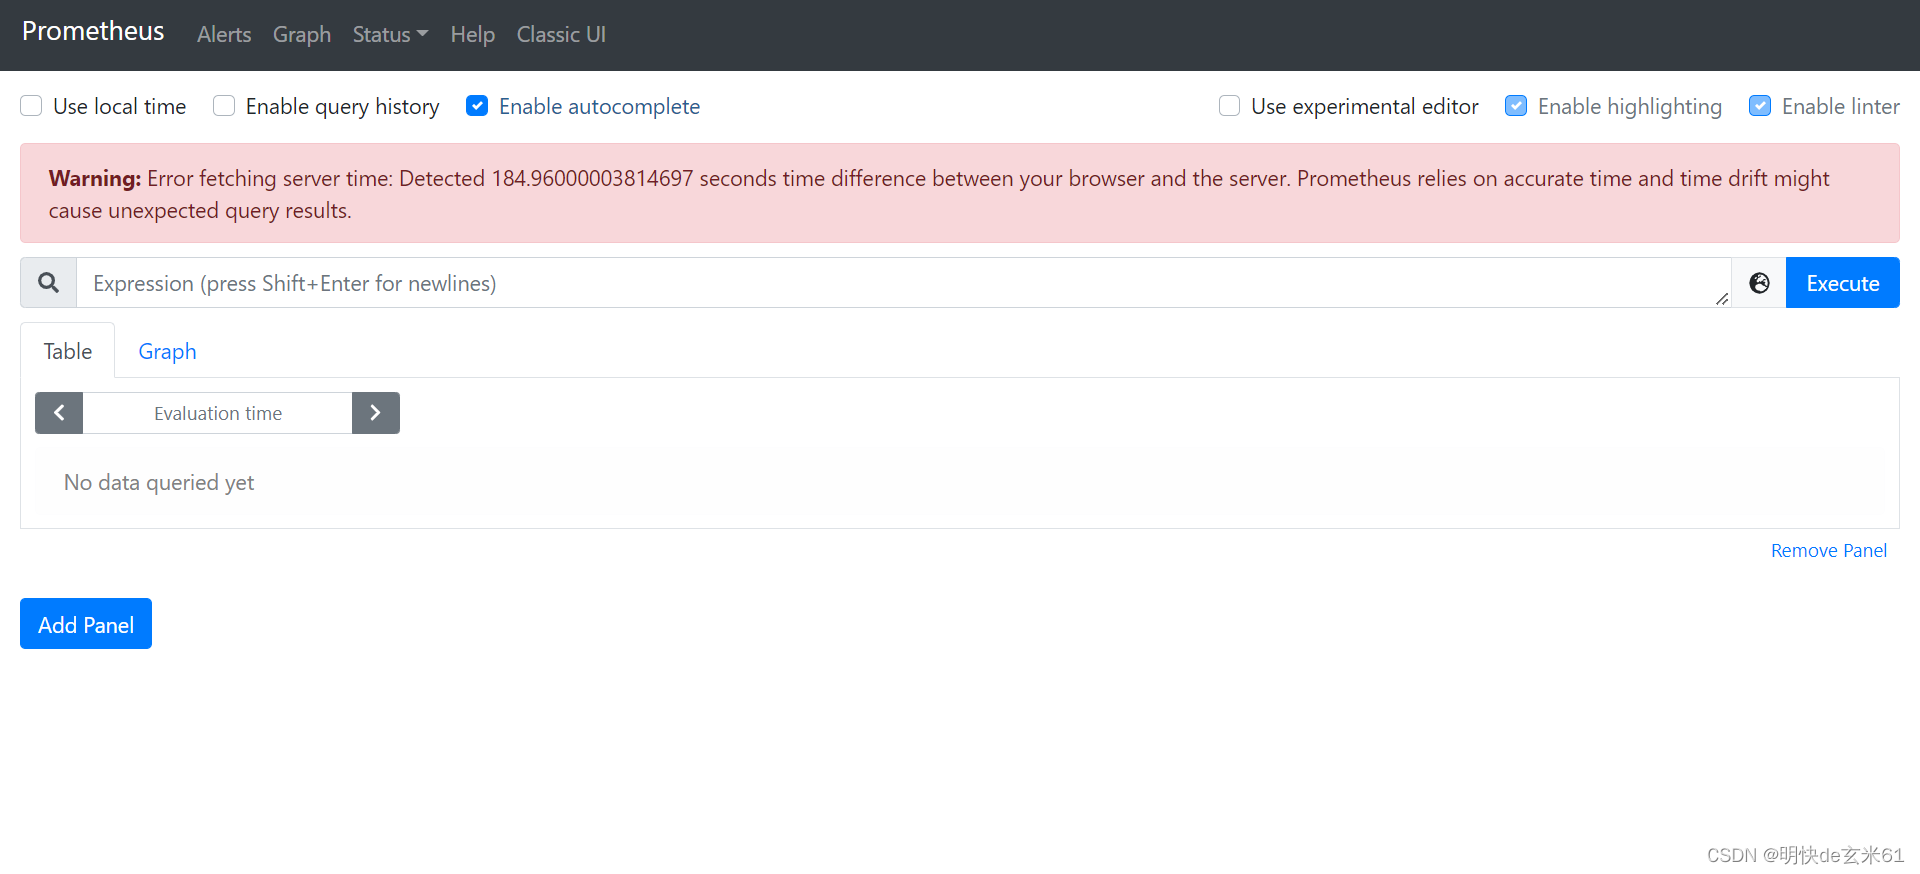Click the Evaluation time input field
1920x874 pixels.
point(218,413)
